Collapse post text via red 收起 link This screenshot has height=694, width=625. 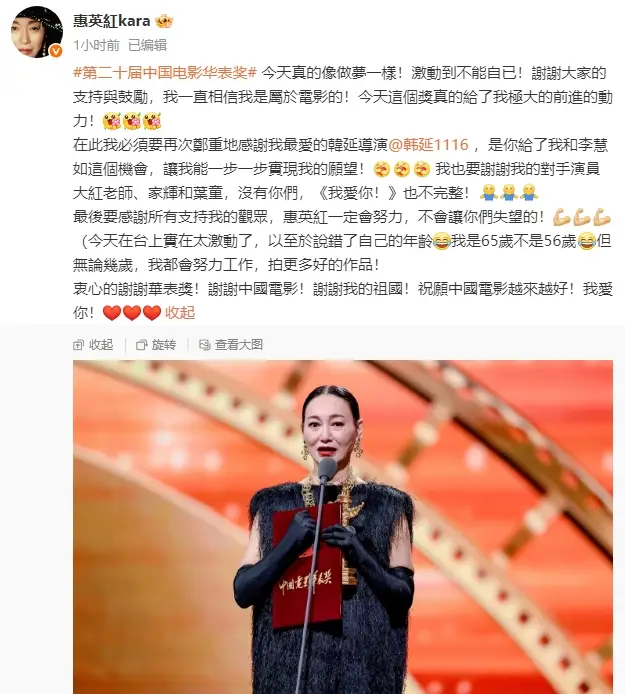click(x=180, y=312)
